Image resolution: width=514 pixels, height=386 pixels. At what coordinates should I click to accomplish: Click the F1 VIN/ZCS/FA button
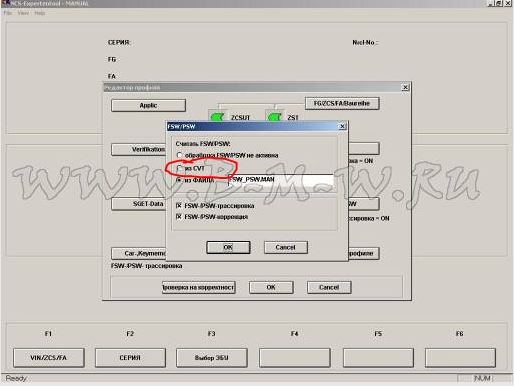pos(49,358)
